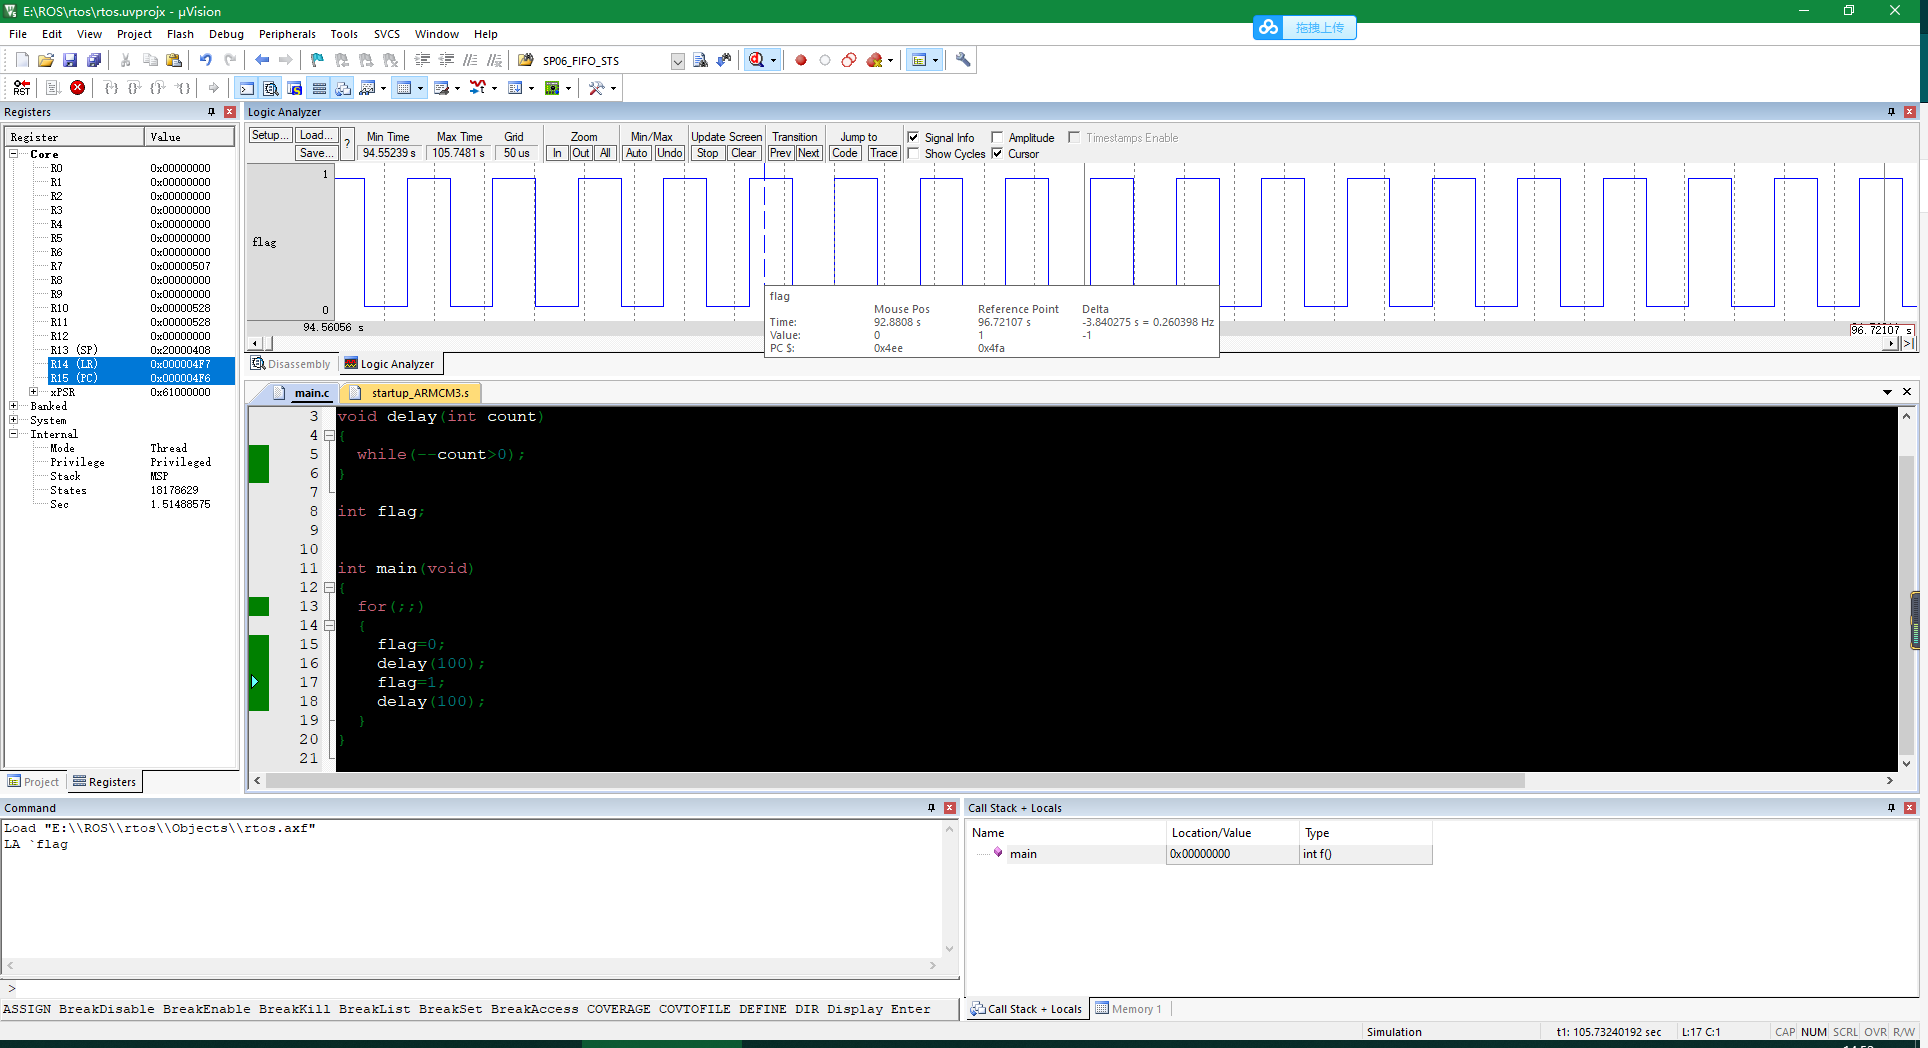The height and width of the screenshot is (1048, 1928).
Task: Fold the delay function at line 4
Action: pyautogui.click(x=329, y=435)
